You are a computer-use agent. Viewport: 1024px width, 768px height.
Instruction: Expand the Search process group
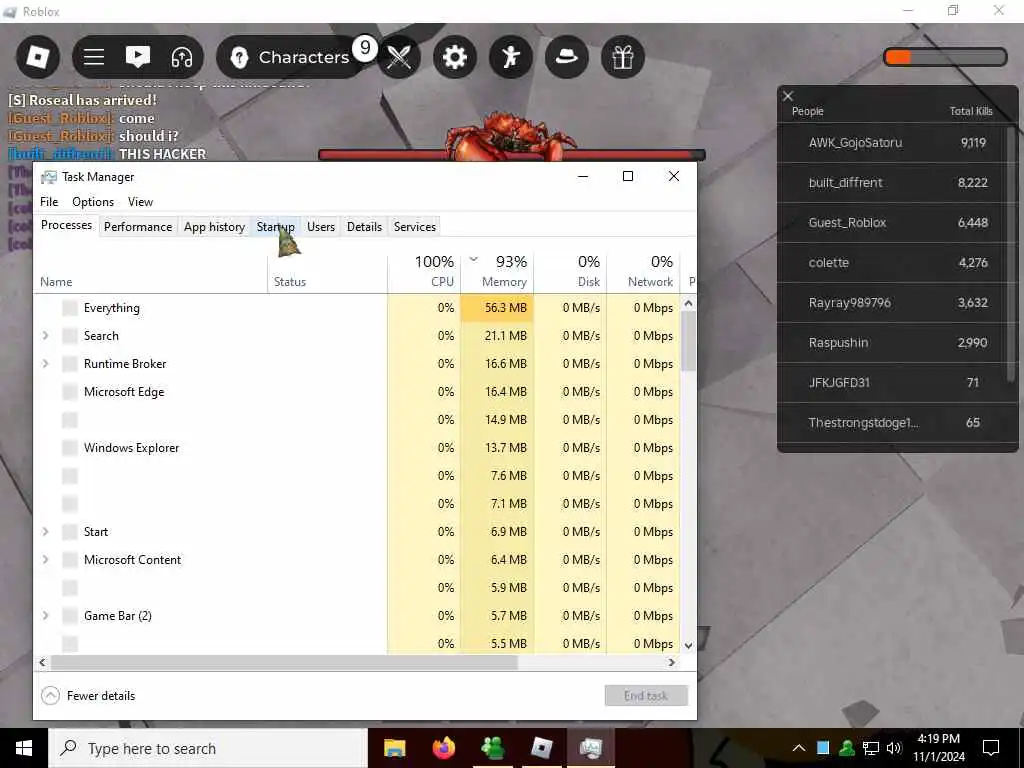pos(45,336)
